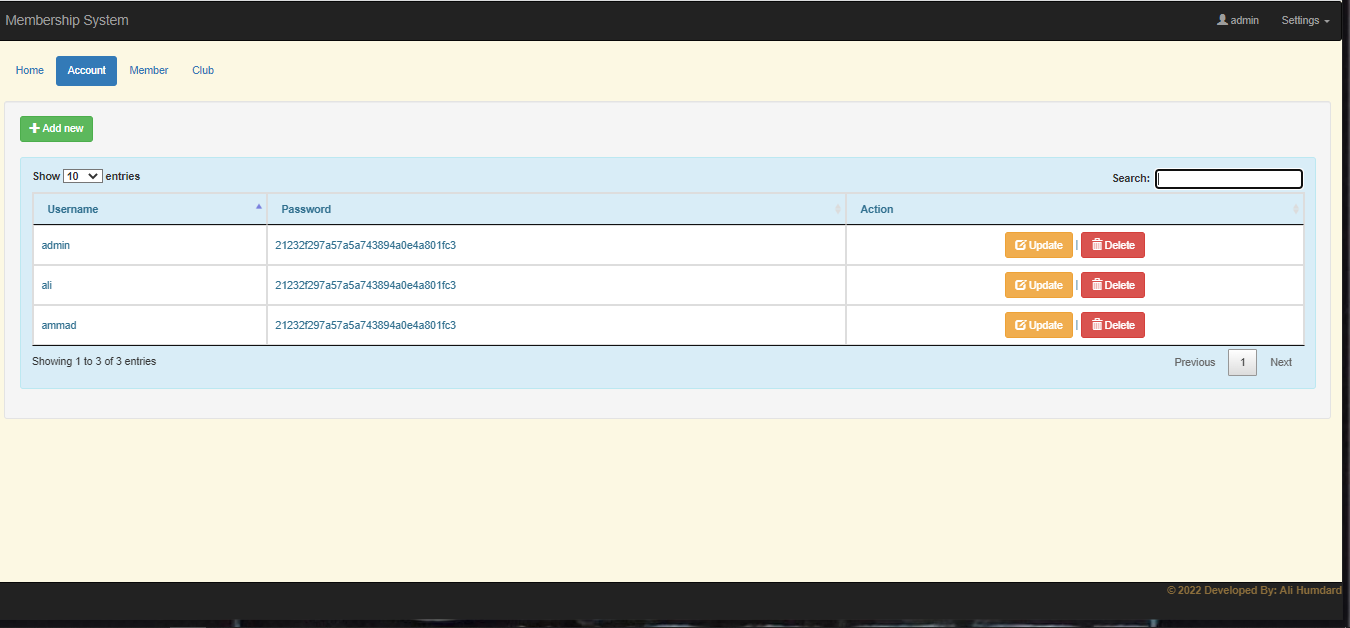Open the Club tab
The height and width of the screenshot is (628, 1350).
(x=203, y=71)
